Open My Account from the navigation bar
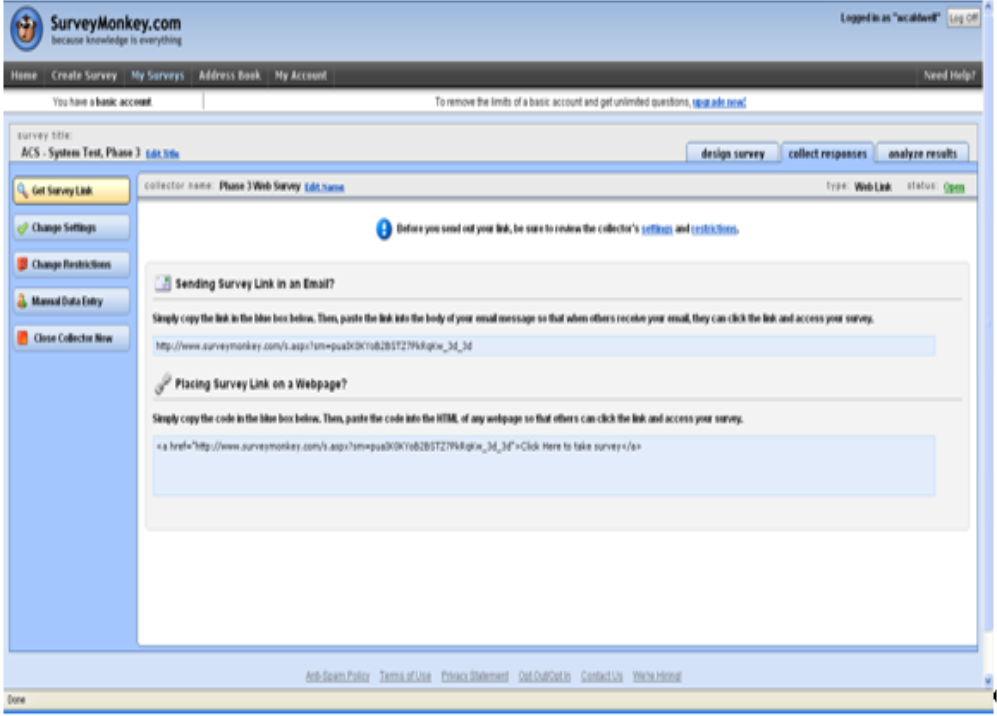997x716 pixels. tap(301, 76)
